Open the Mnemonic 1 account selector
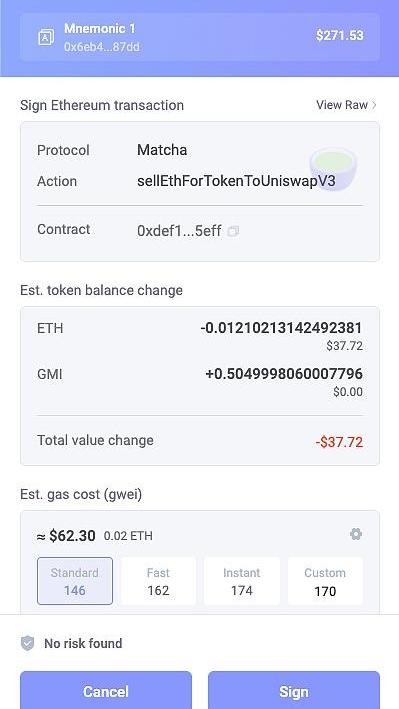The width and height of the screenshot is (399, 709). click(200, 37)
